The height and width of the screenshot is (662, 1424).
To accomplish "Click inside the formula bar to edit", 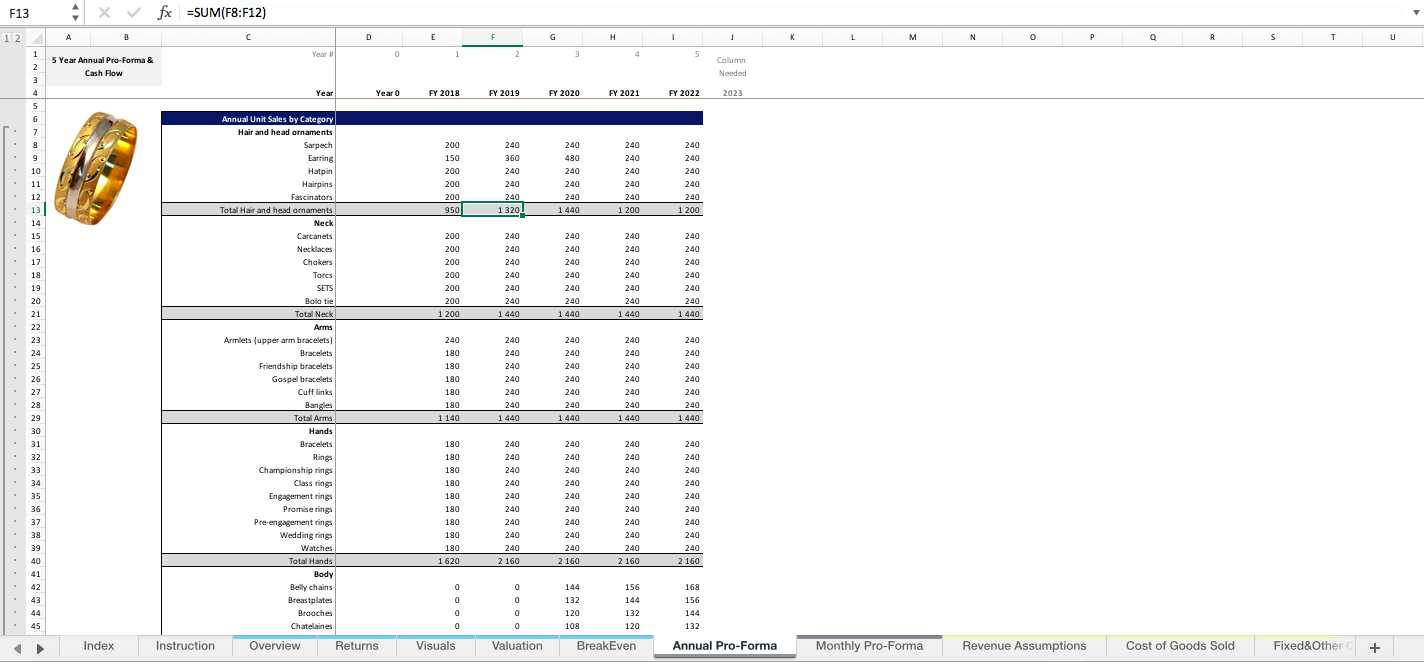I will pyautogui.click(x=400, y=13).
